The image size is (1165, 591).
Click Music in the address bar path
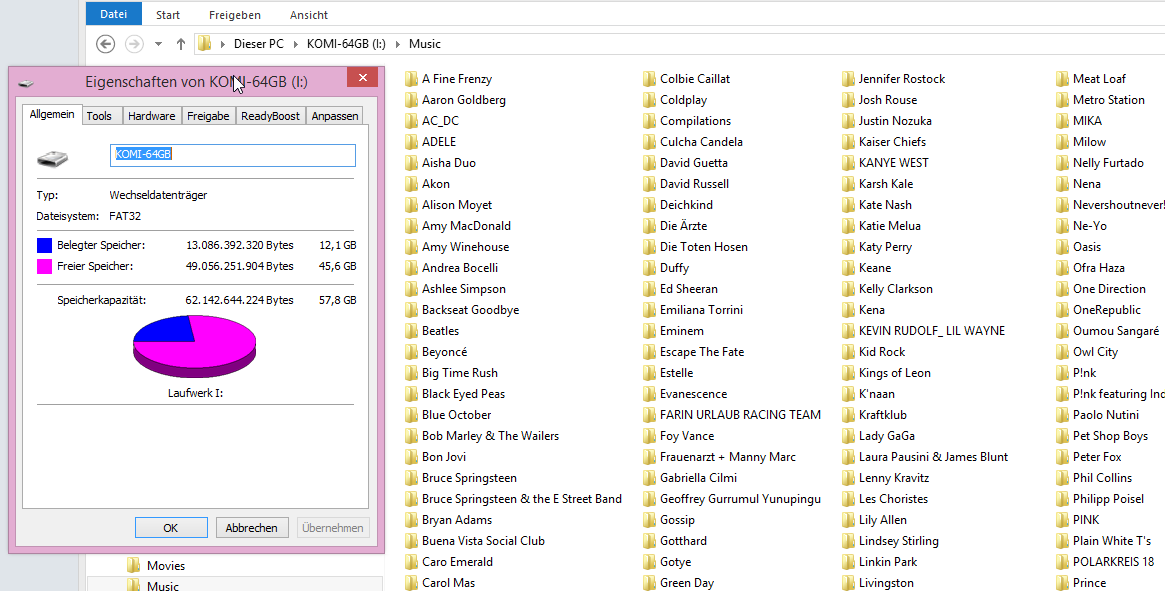coord(425,44)
